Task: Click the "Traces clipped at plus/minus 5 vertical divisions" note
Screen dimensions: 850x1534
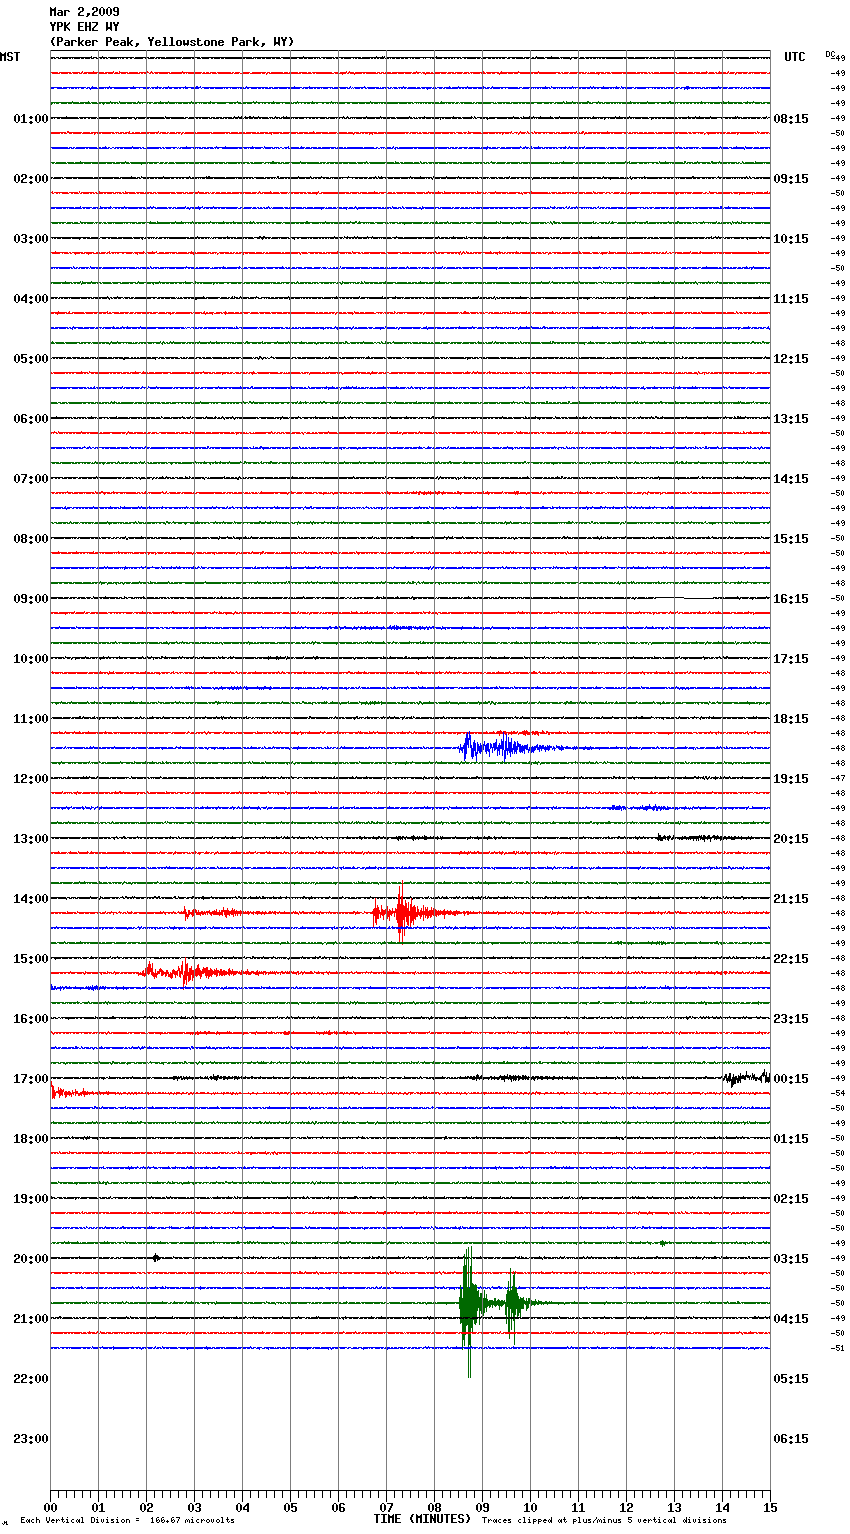Action: (x=604, y=1521)
